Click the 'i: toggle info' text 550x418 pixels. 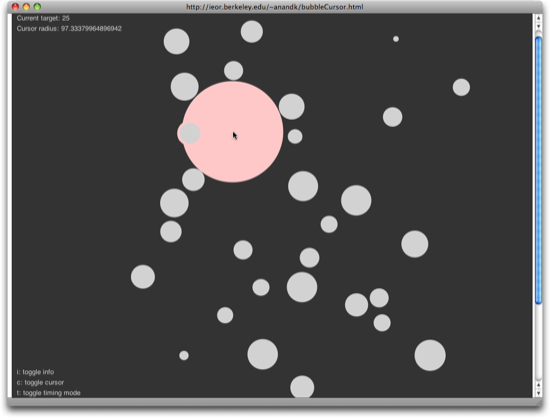pos(35,372)
